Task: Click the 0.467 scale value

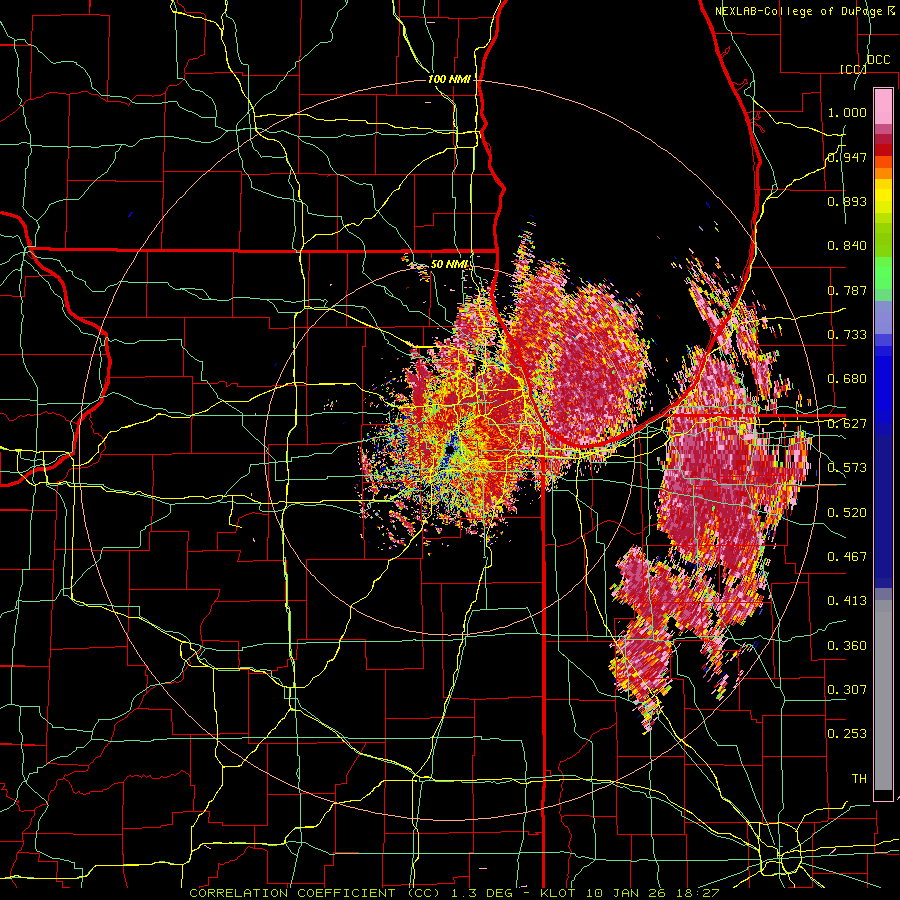Action: 847,557
